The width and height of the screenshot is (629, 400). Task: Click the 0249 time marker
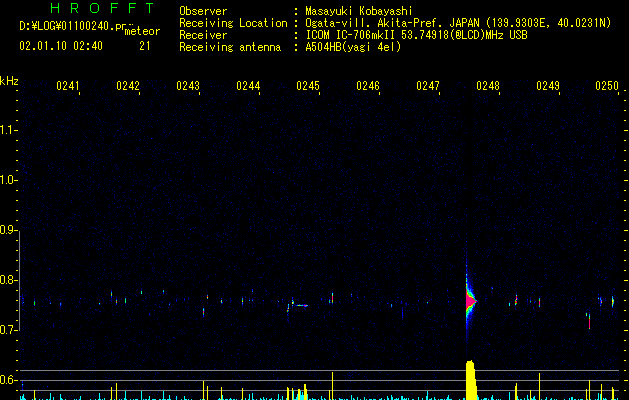point(548,86)
